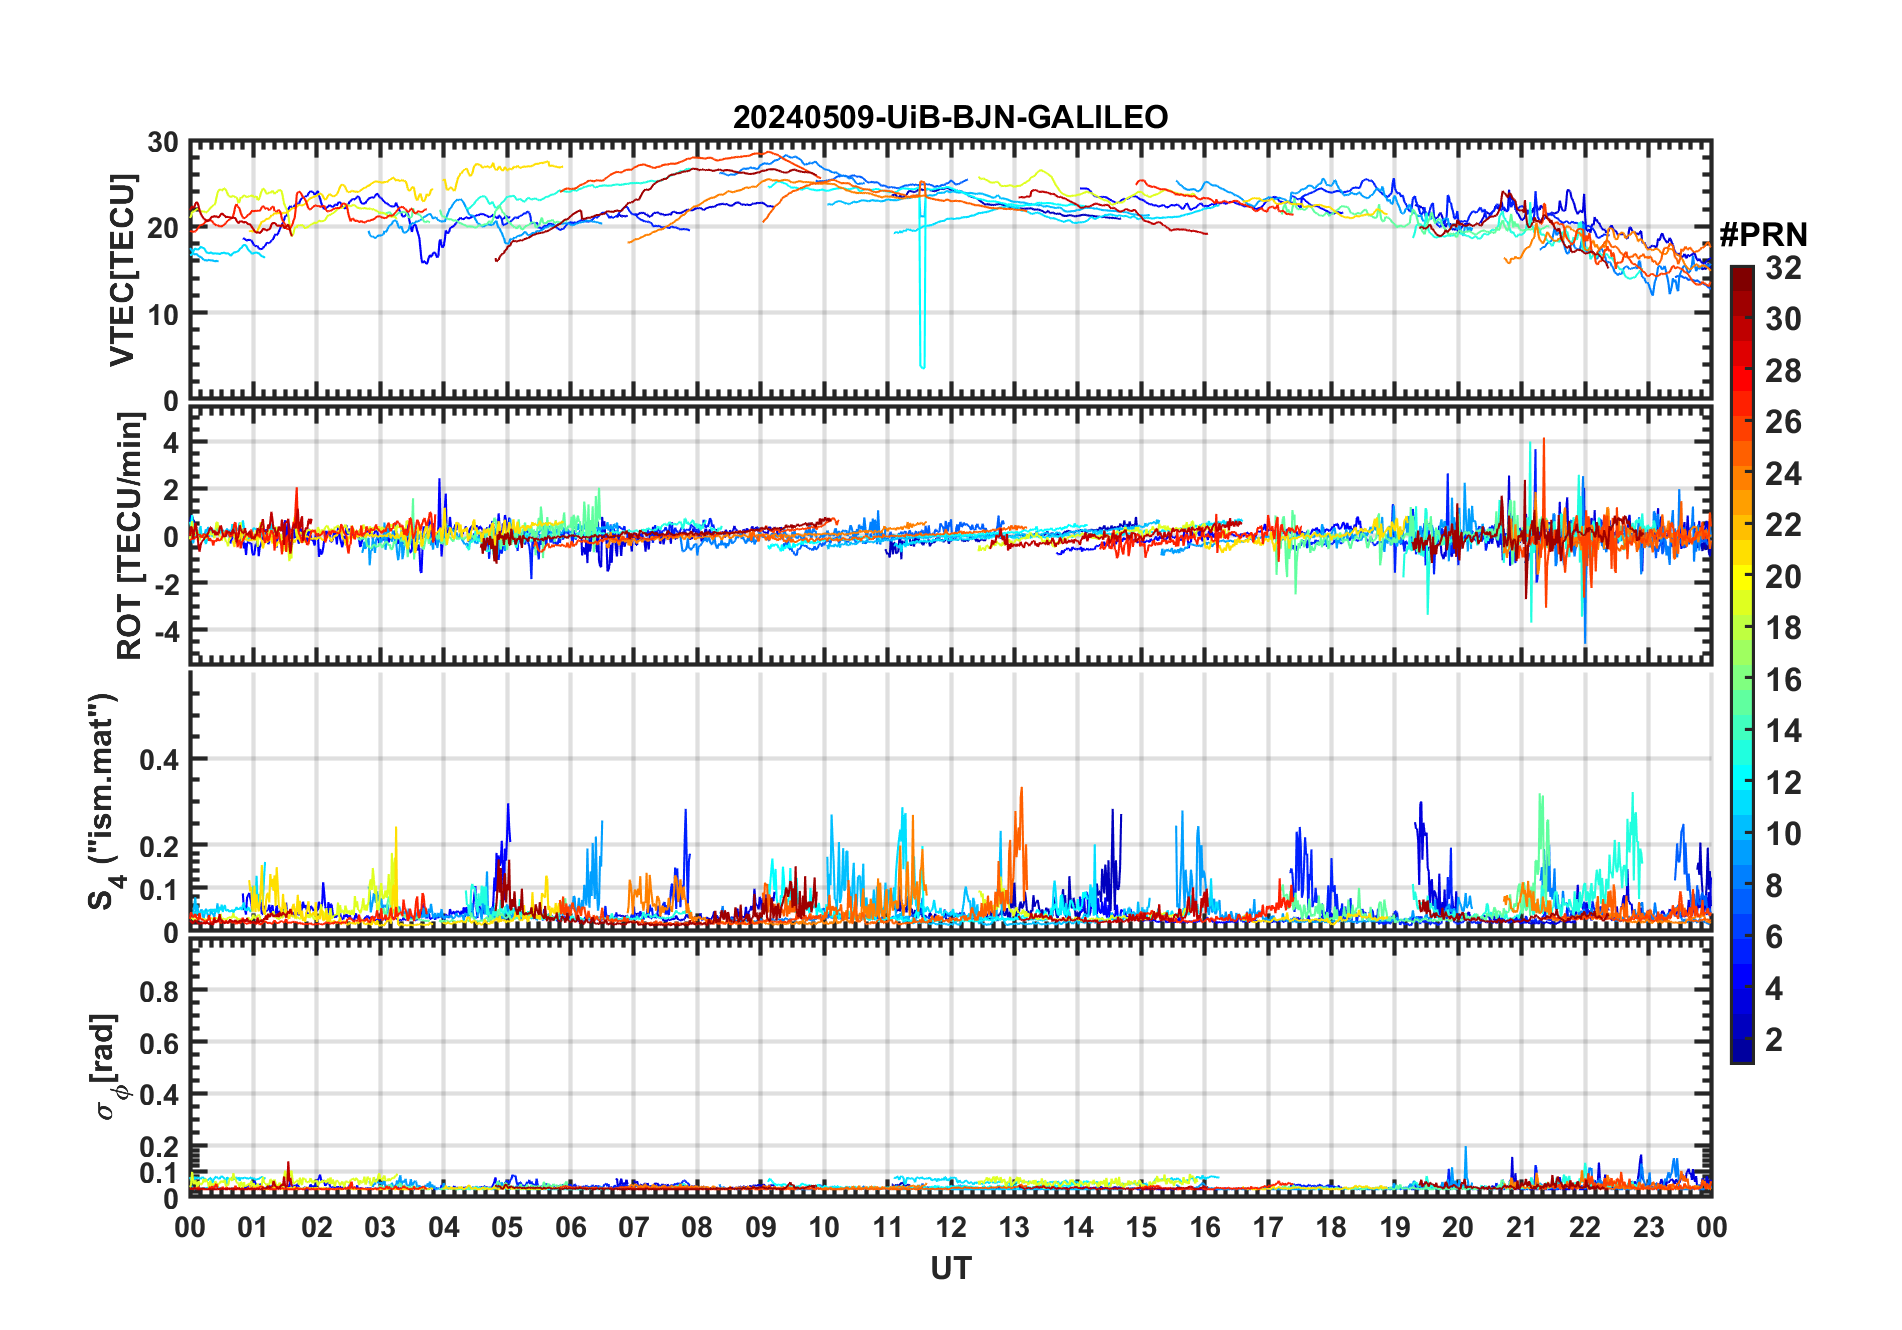Select the UT x-axis label
1902x1330 pixels.
pos(950,1268)
